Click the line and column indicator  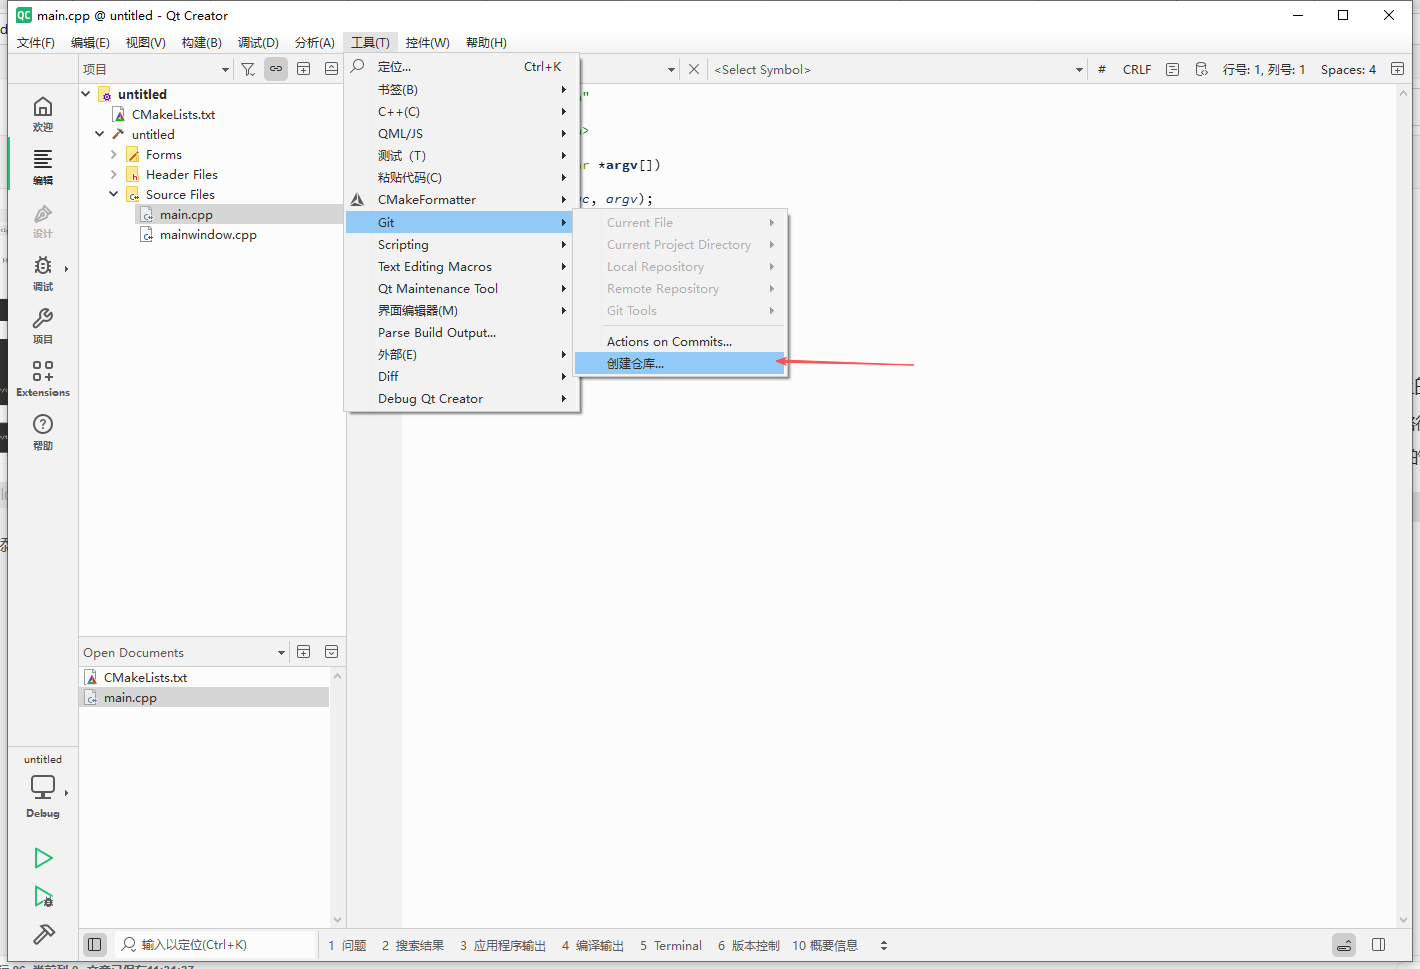(1264, 69)
